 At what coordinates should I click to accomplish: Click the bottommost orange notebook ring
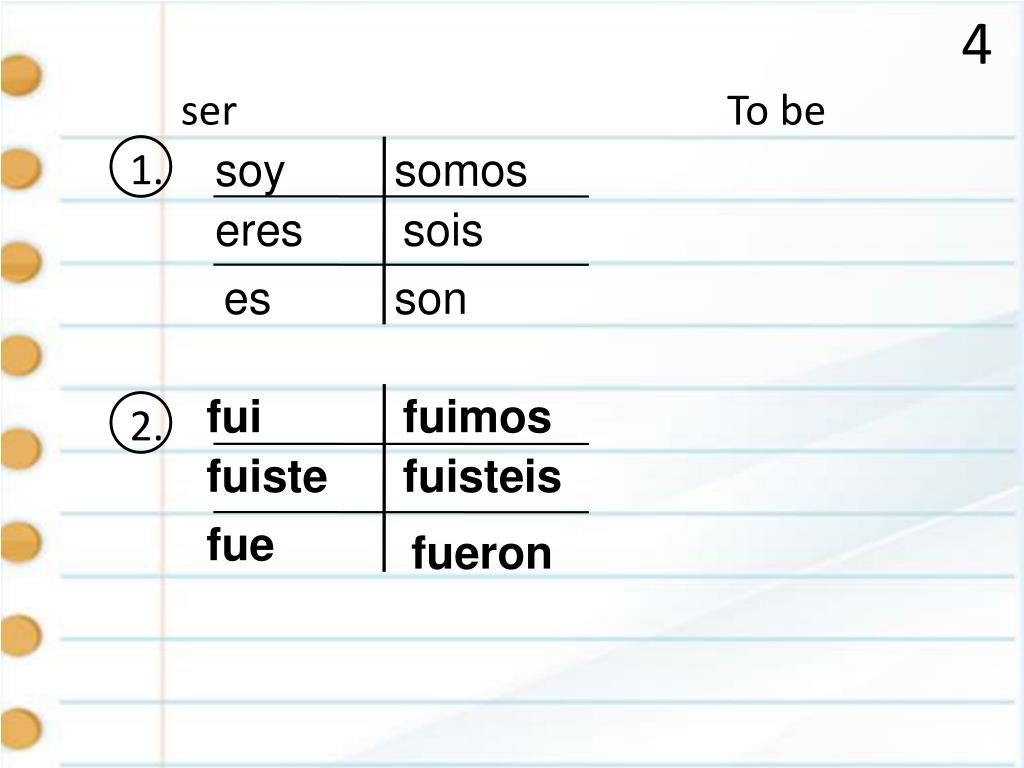pos(21,728)
